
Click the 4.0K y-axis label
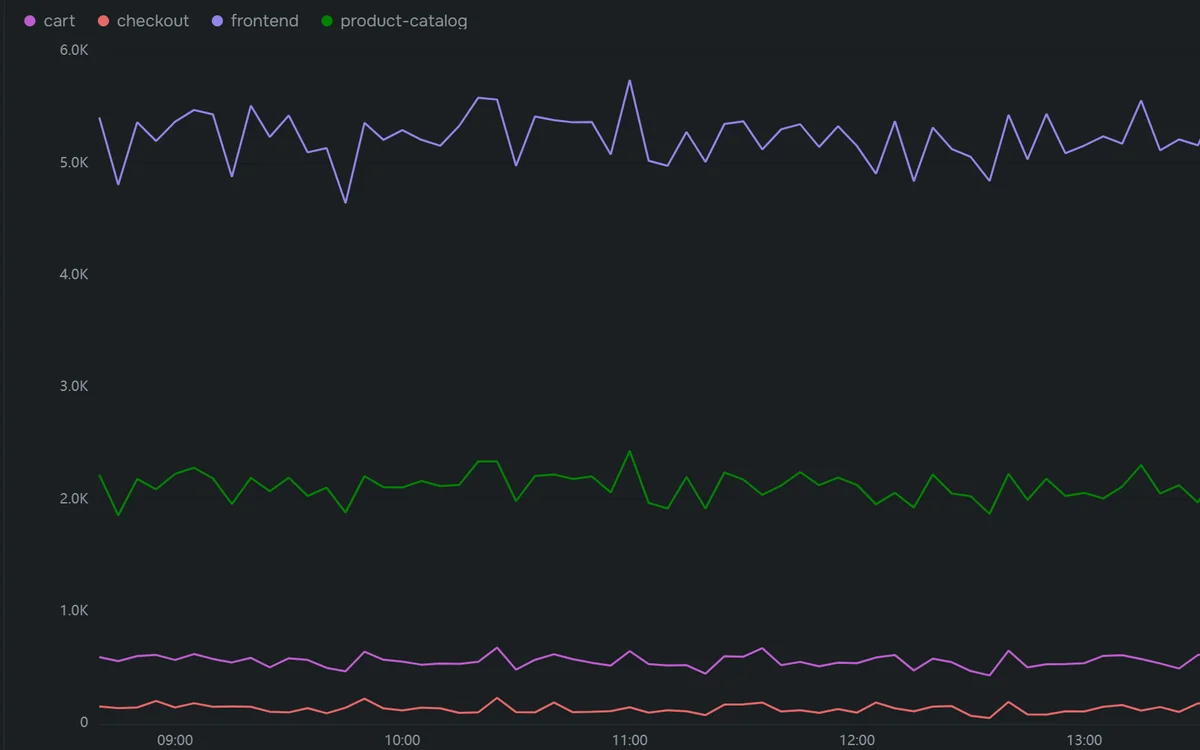pos(74,274)
